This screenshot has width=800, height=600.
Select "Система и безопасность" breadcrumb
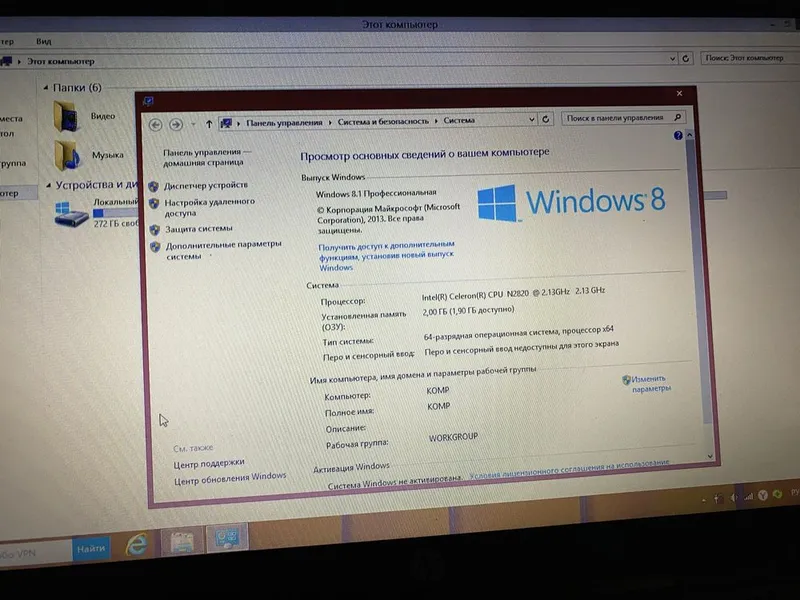383,121
